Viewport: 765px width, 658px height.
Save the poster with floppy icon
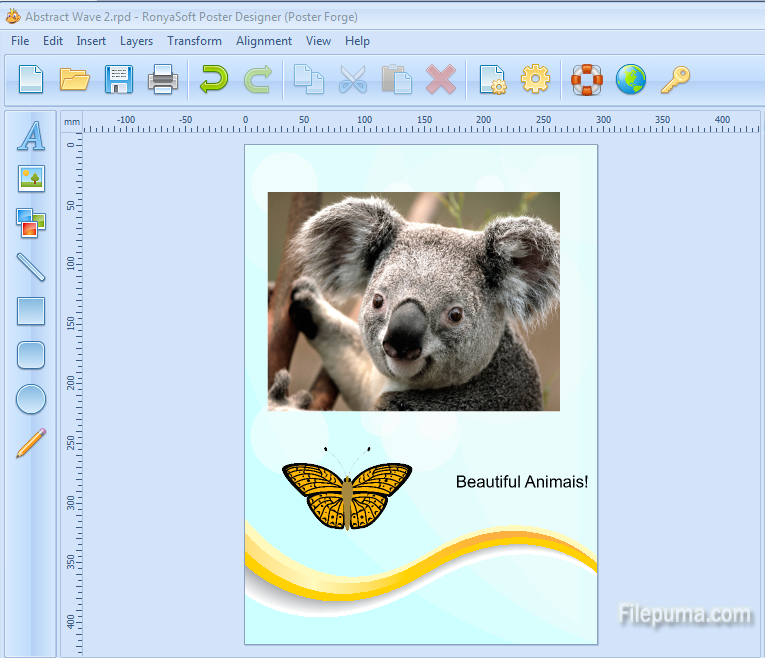[119, 79]
